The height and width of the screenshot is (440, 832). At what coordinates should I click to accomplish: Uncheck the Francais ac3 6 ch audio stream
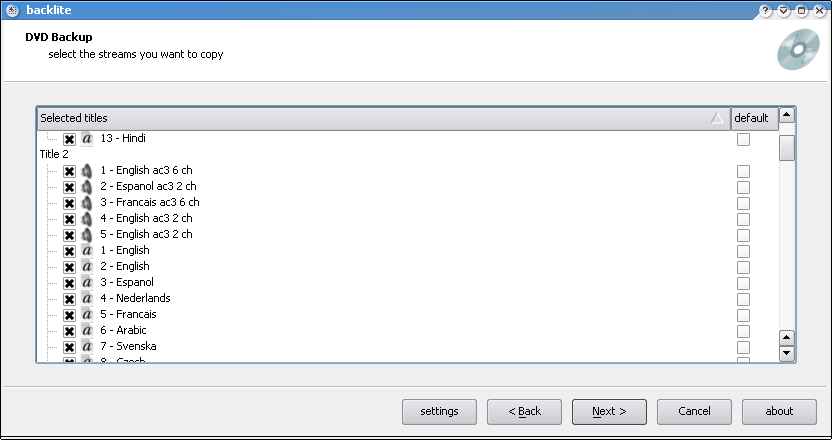[69, 203]
